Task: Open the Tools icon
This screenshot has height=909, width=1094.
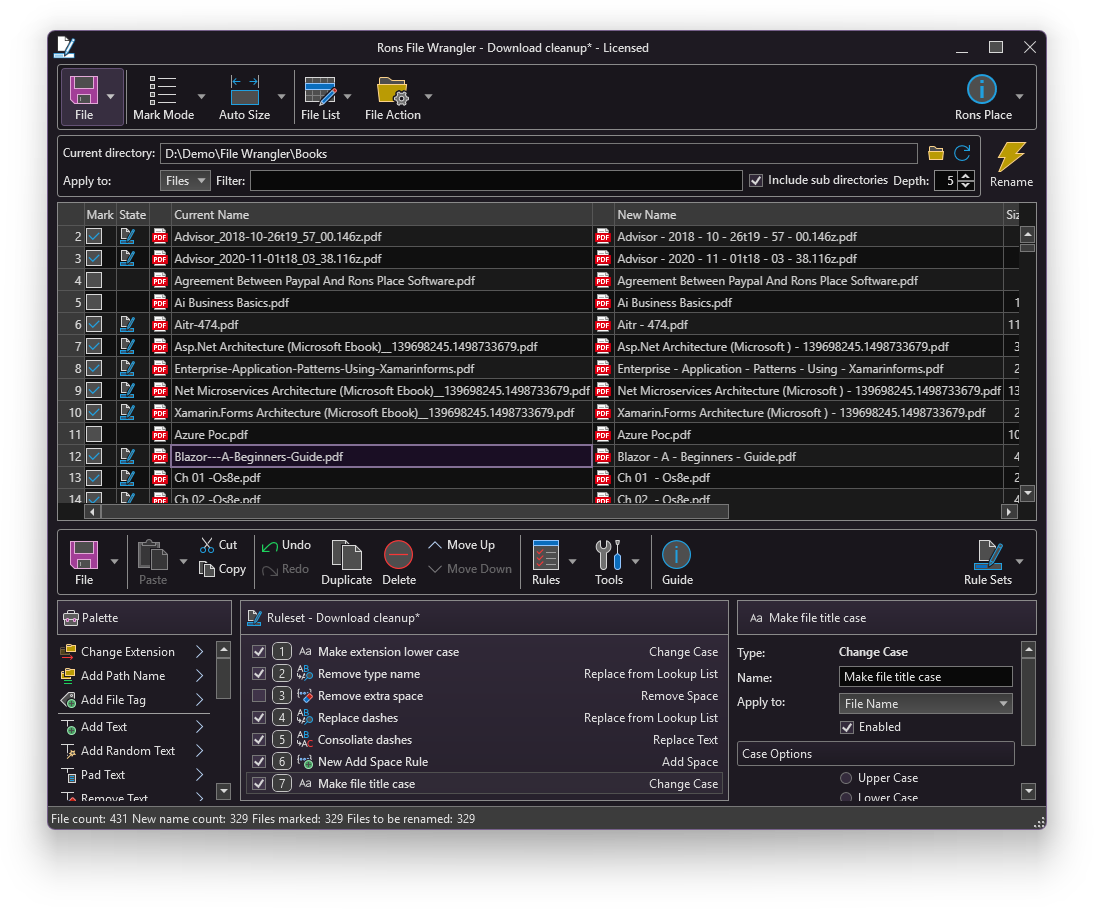Action: (x=608, y=555)
